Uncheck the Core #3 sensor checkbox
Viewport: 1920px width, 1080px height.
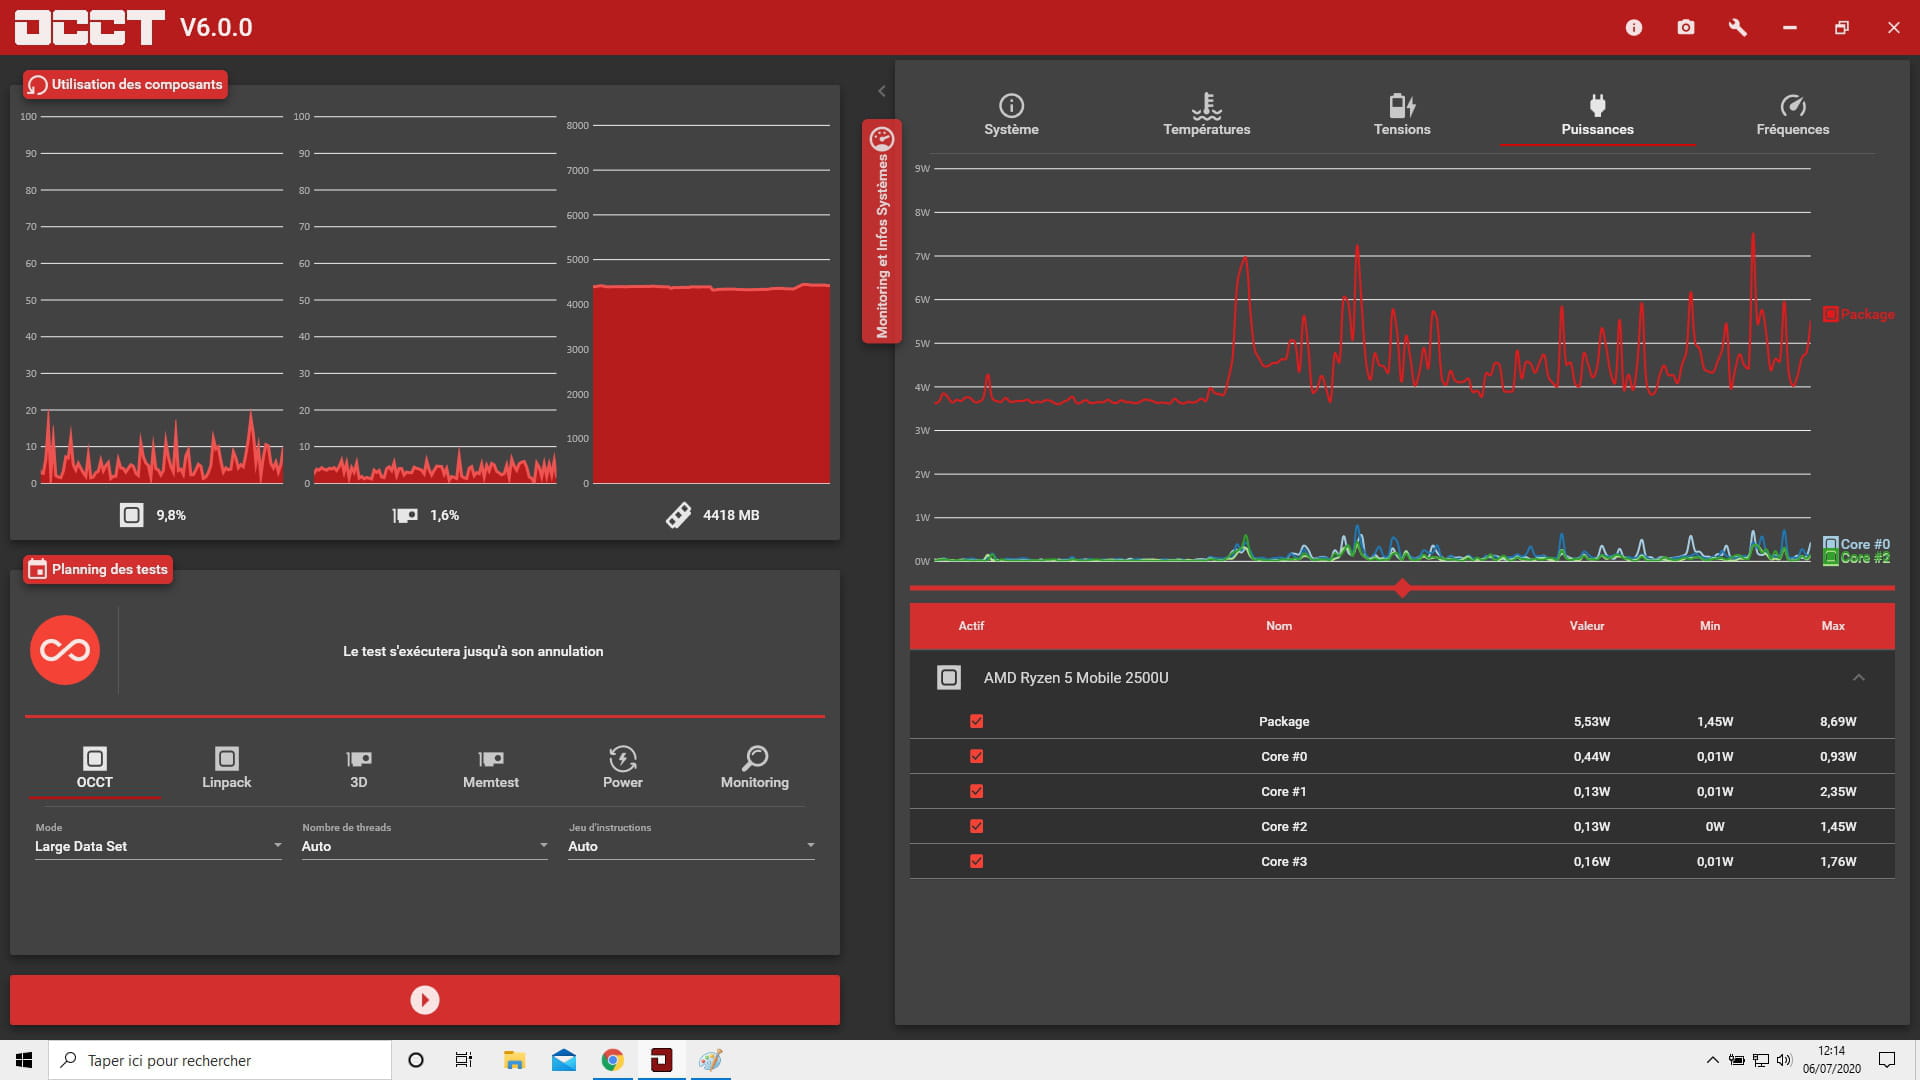[x=977, y=861]
